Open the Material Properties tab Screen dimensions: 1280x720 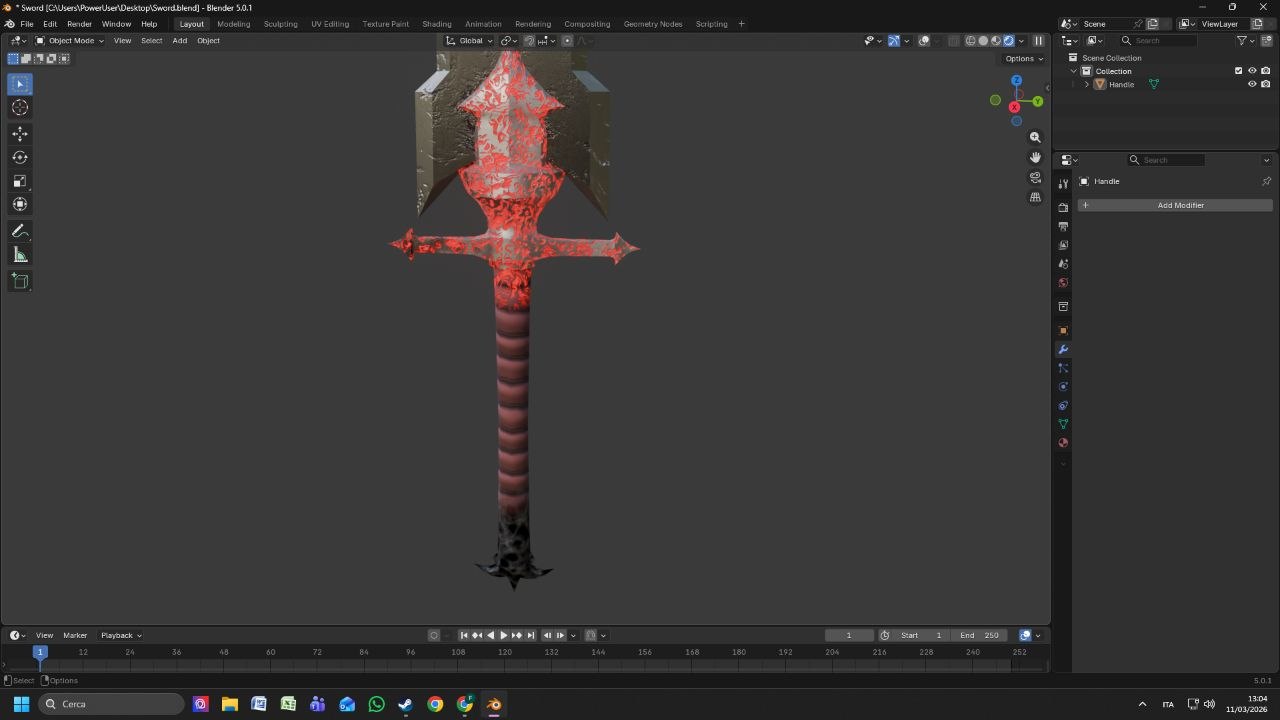[x=1063, y=443]
